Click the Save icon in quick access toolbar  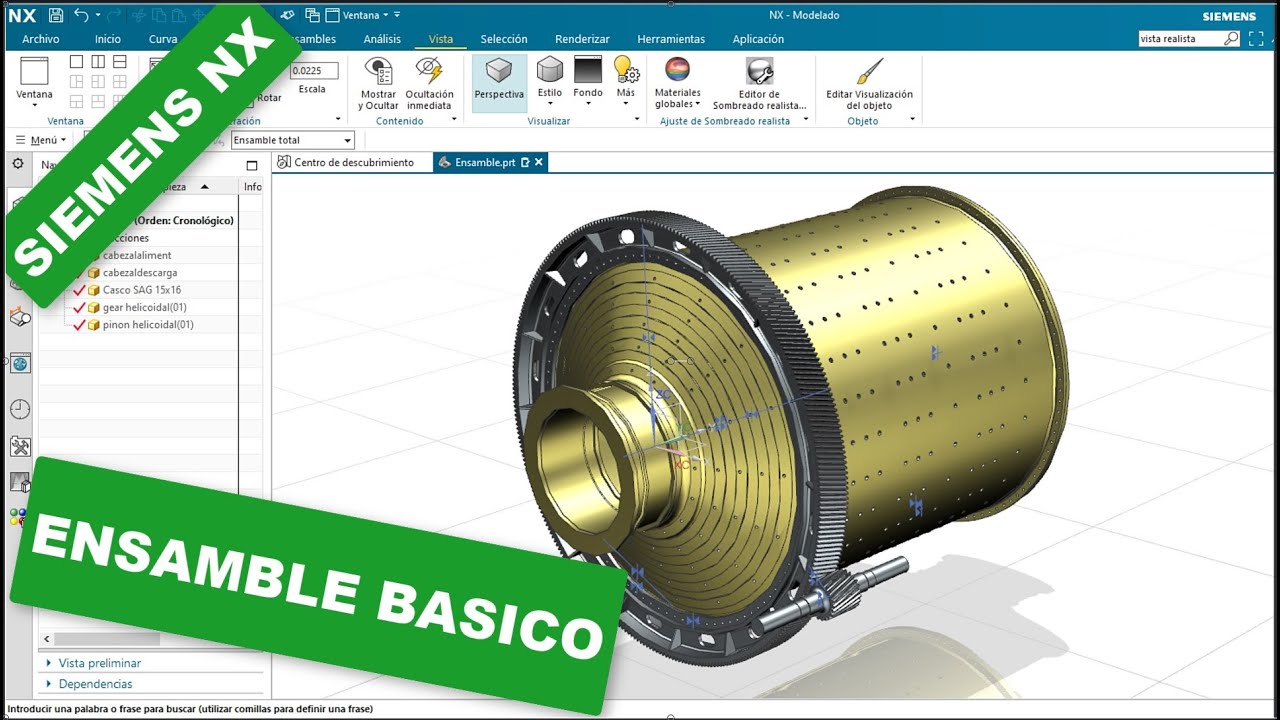pyautogui.click(x=56, y=15)
